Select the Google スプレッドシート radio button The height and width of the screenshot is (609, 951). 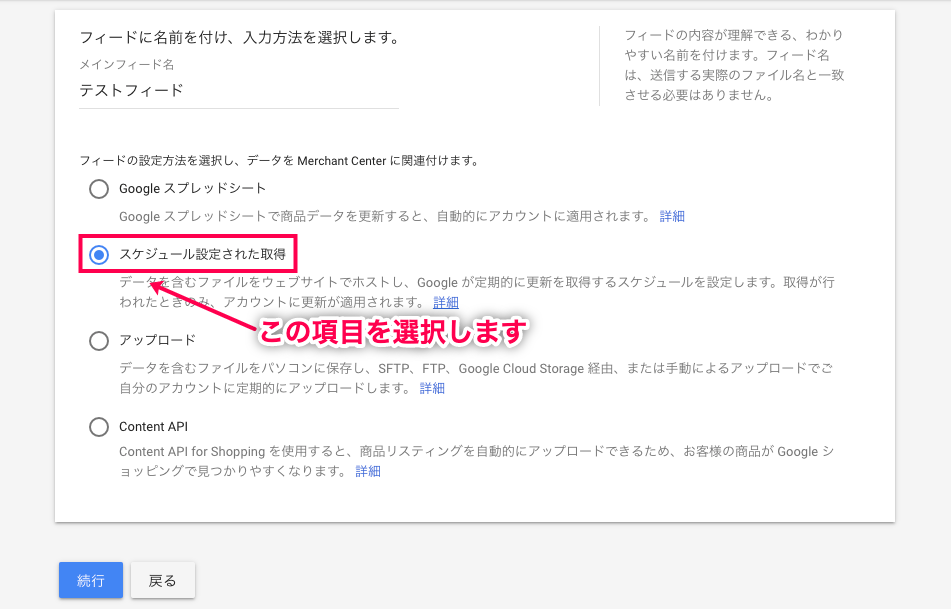tap(99, 189)
